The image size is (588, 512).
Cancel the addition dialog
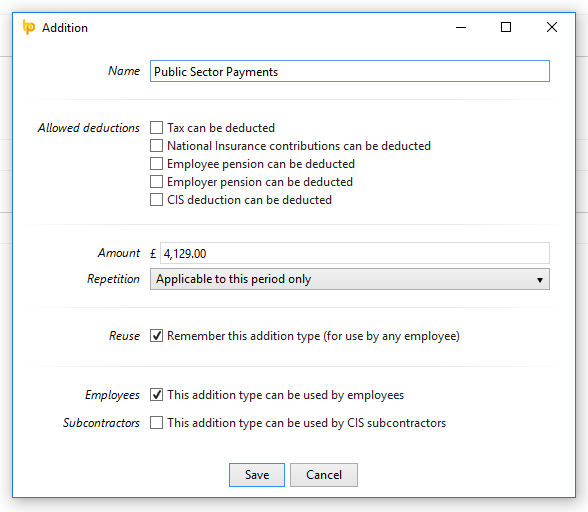(x=324, y=475)
